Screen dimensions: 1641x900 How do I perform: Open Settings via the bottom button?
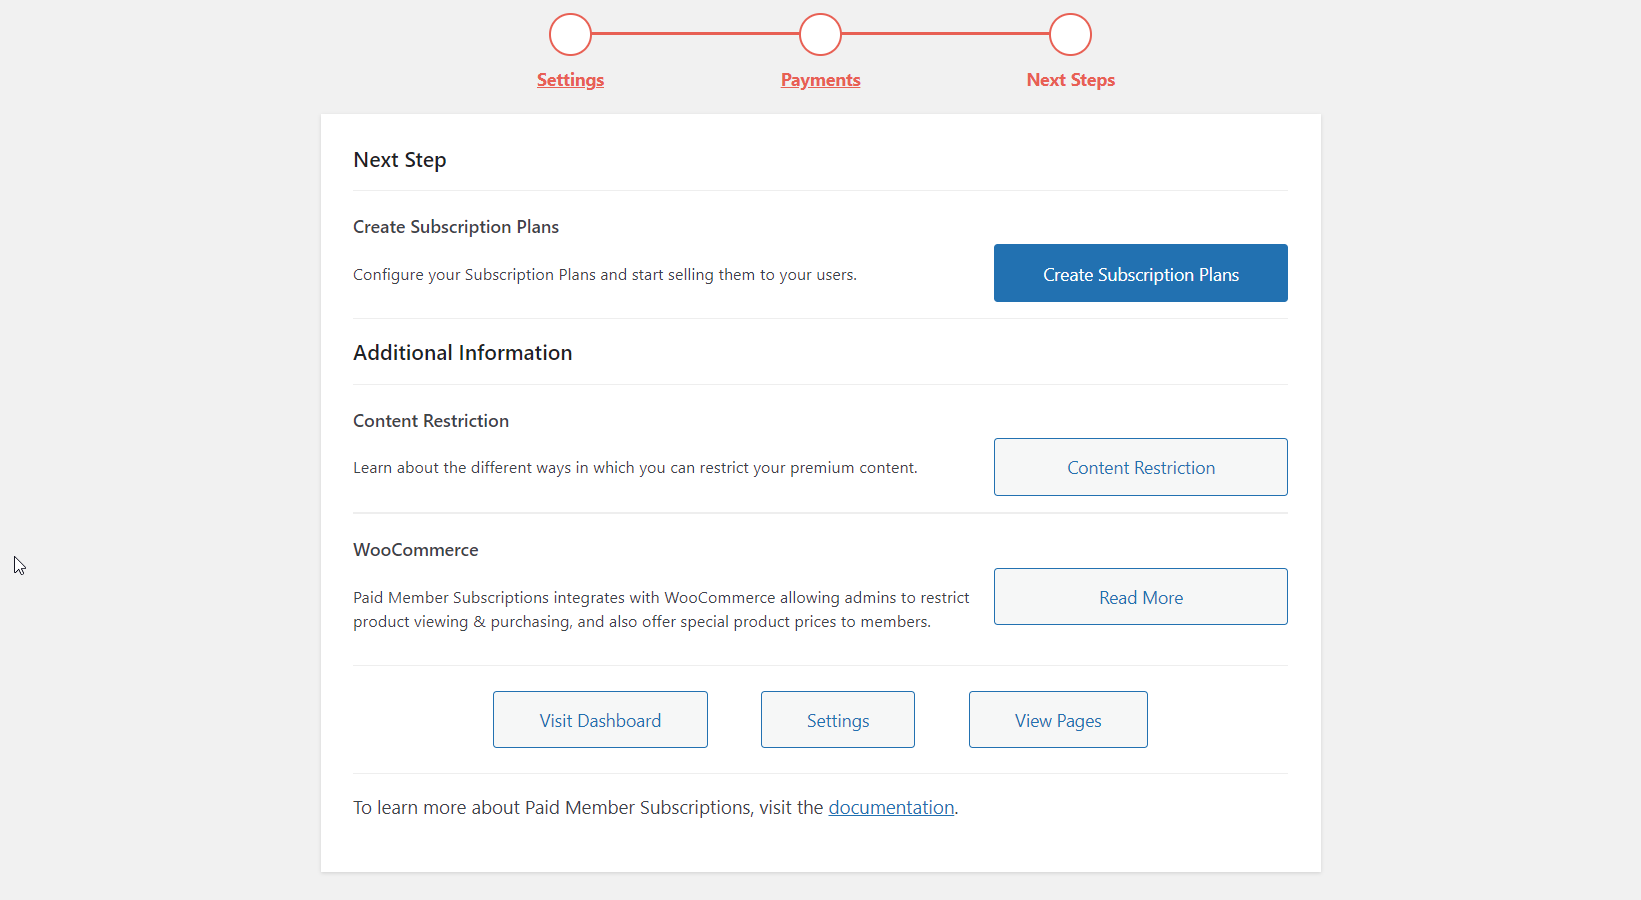pos(837,719)
